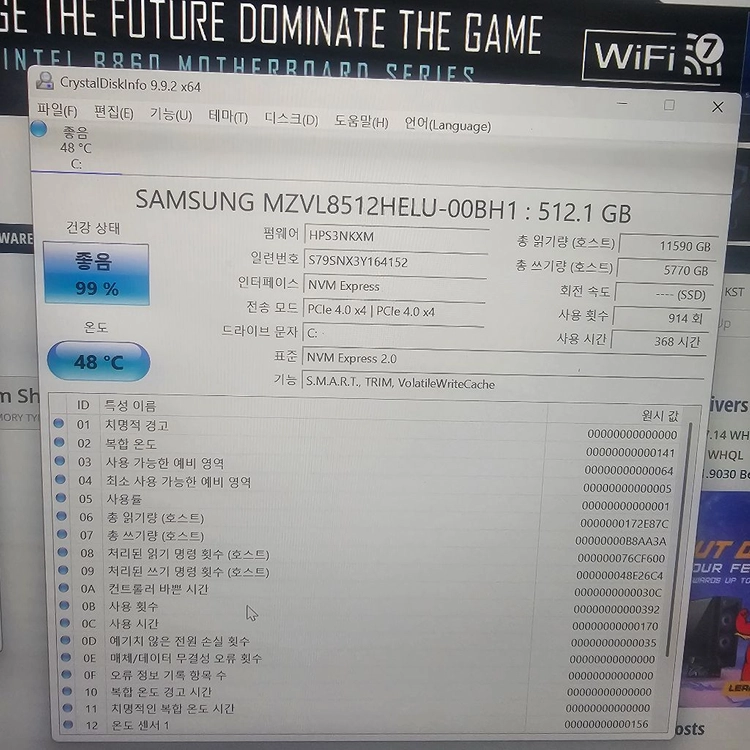Open the 기능(U) menu
Screen dimensions: 750x750
(x=171, y=115)
